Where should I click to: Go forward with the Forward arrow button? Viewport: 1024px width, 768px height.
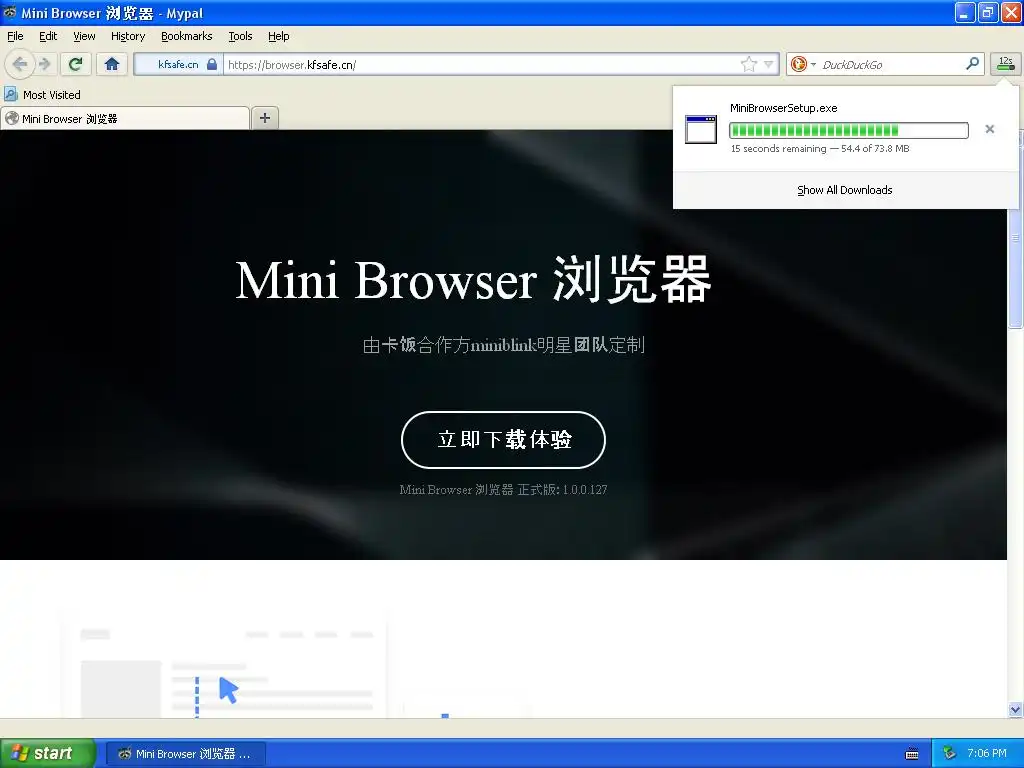pos(44,64)
